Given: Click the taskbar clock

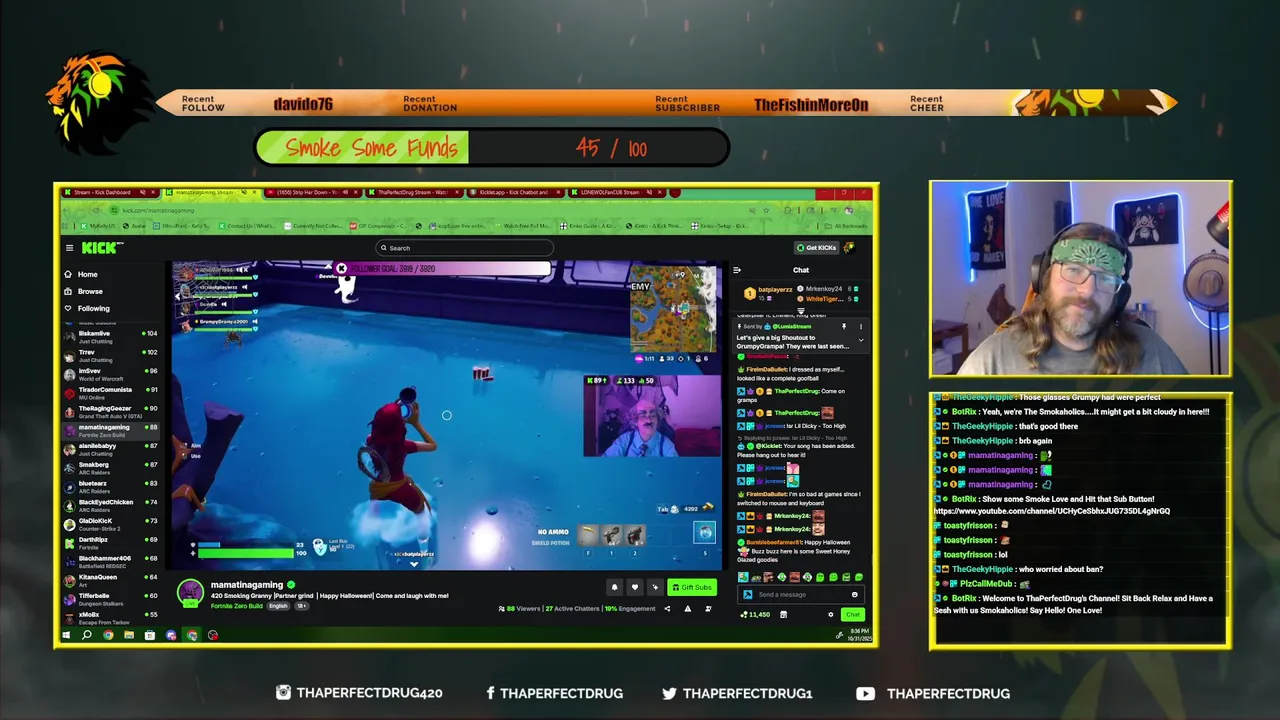Looking at the screenshot, I should coord(859,635).
